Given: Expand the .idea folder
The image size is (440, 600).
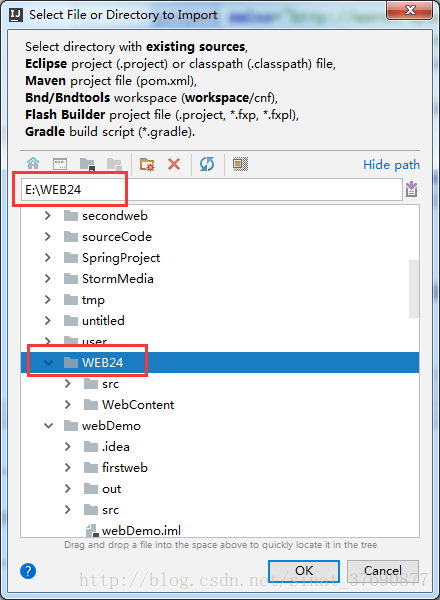Looking at the screenshot, I should coord(68,447).
